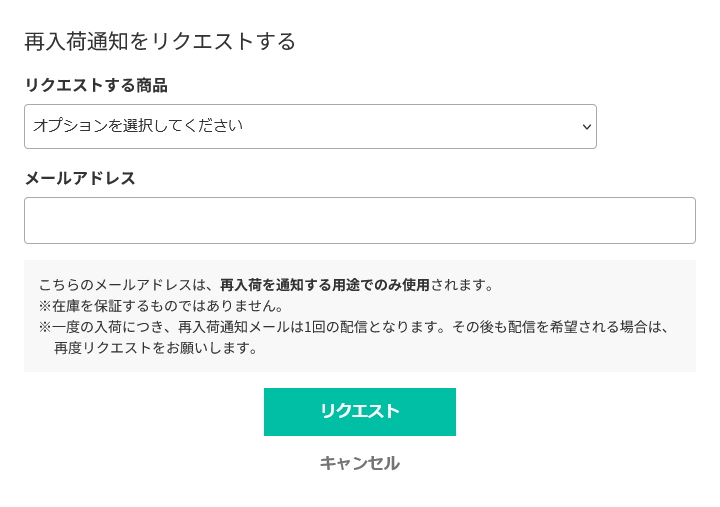720x507 pixels.
Task: Click the メールアドレス label
Action: click(x=80, y=178)
